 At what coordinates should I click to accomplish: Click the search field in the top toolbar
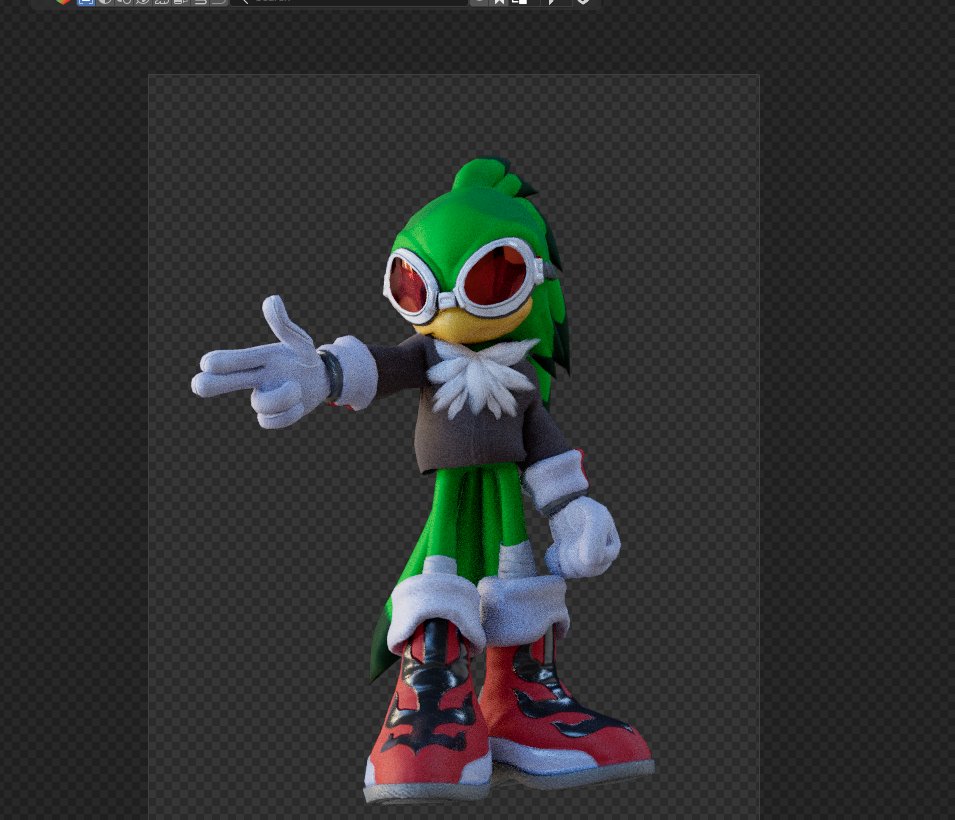[x=350, y=2]
